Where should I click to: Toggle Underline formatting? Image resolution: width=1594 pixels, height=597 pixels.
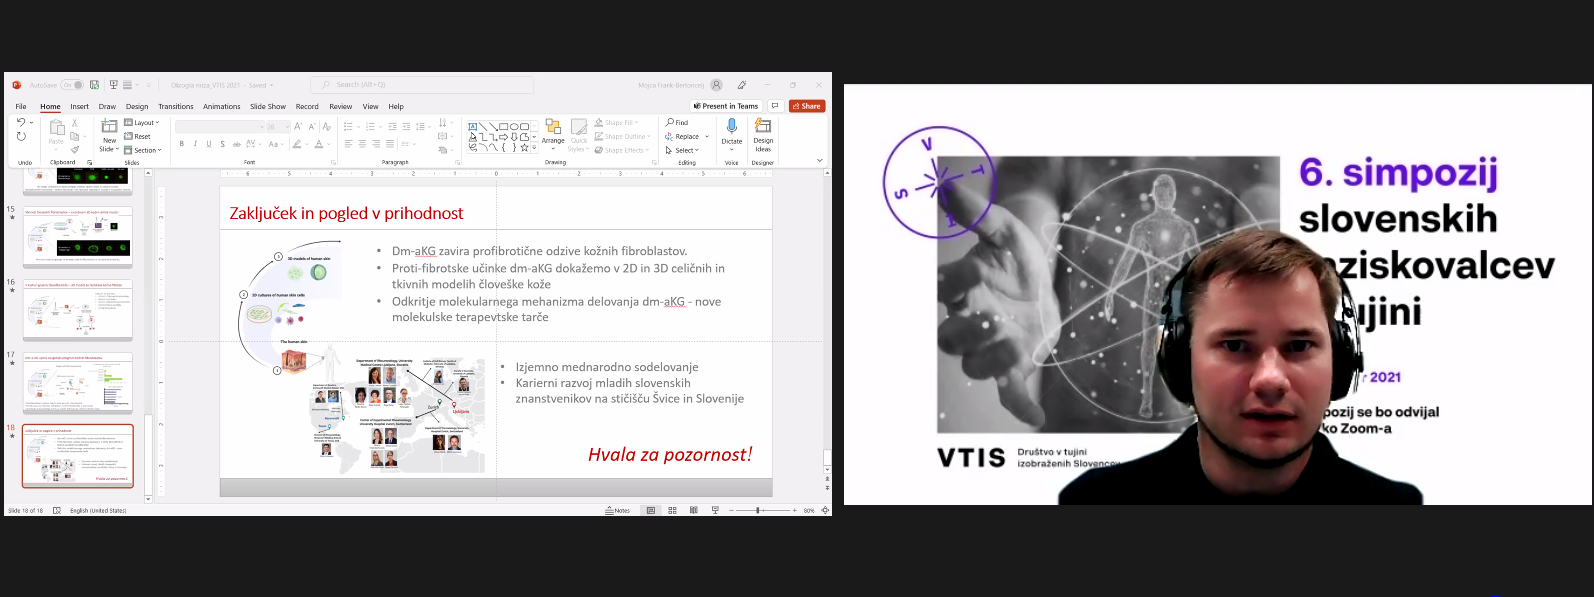click(209, 144)
